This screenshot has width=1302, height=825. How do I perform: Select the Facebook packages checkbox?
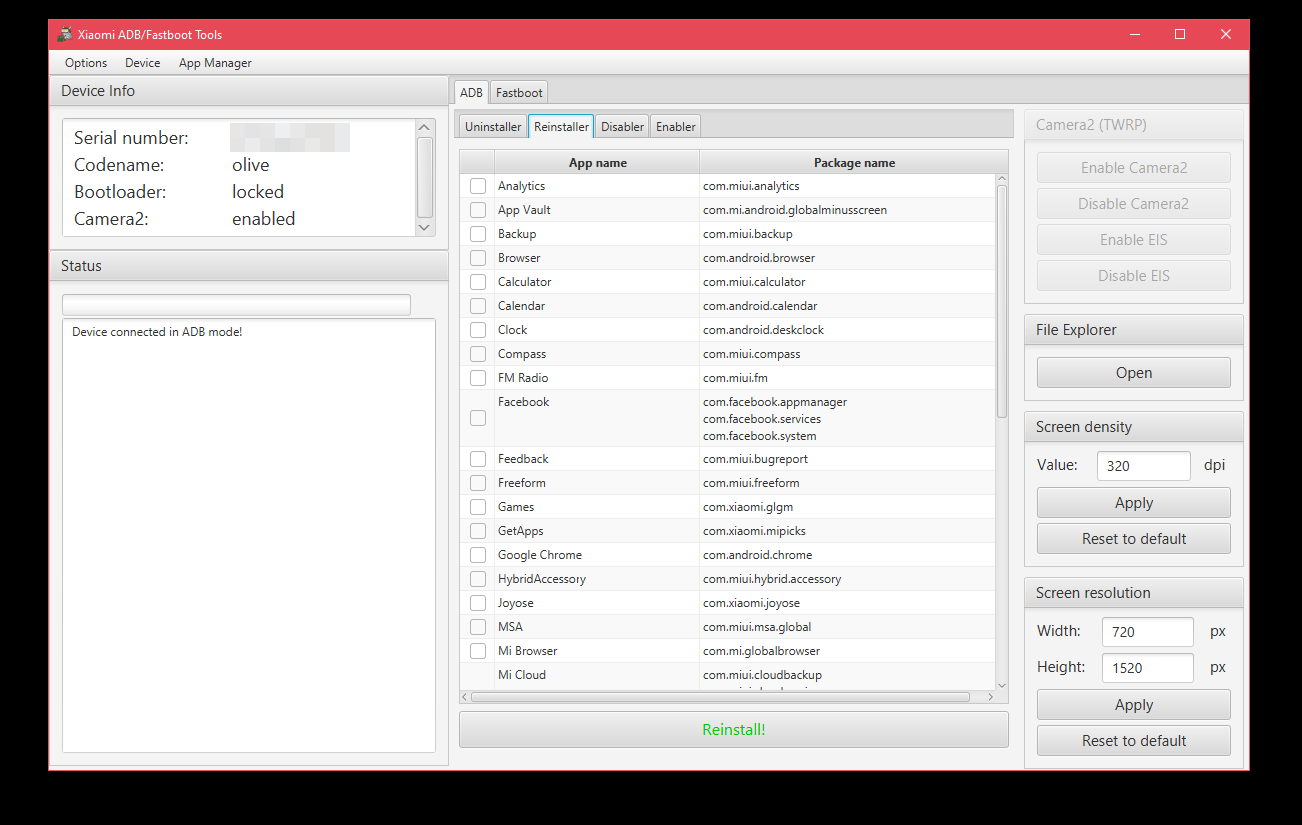pyautogui.click(x=478, y=418)
